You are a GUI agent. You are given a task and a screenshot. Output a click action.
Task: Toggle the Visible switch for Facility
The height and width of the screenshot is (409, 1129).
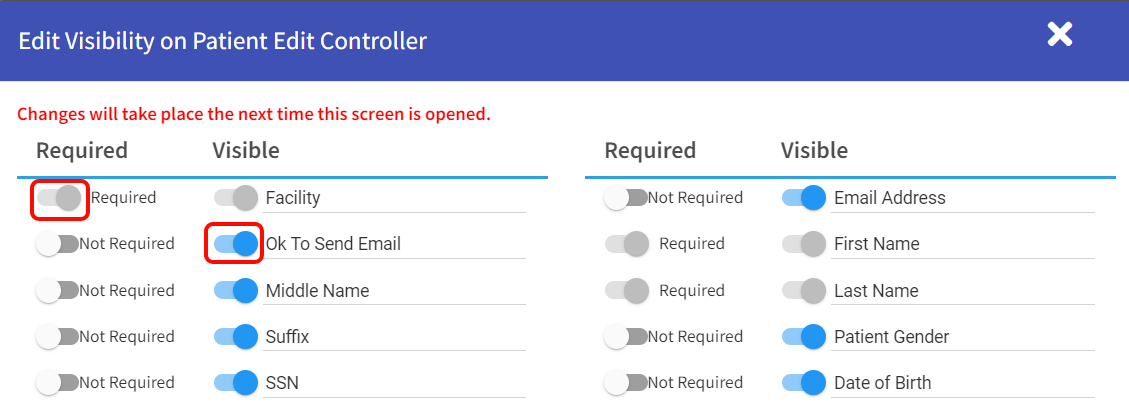tap(236, 198)
